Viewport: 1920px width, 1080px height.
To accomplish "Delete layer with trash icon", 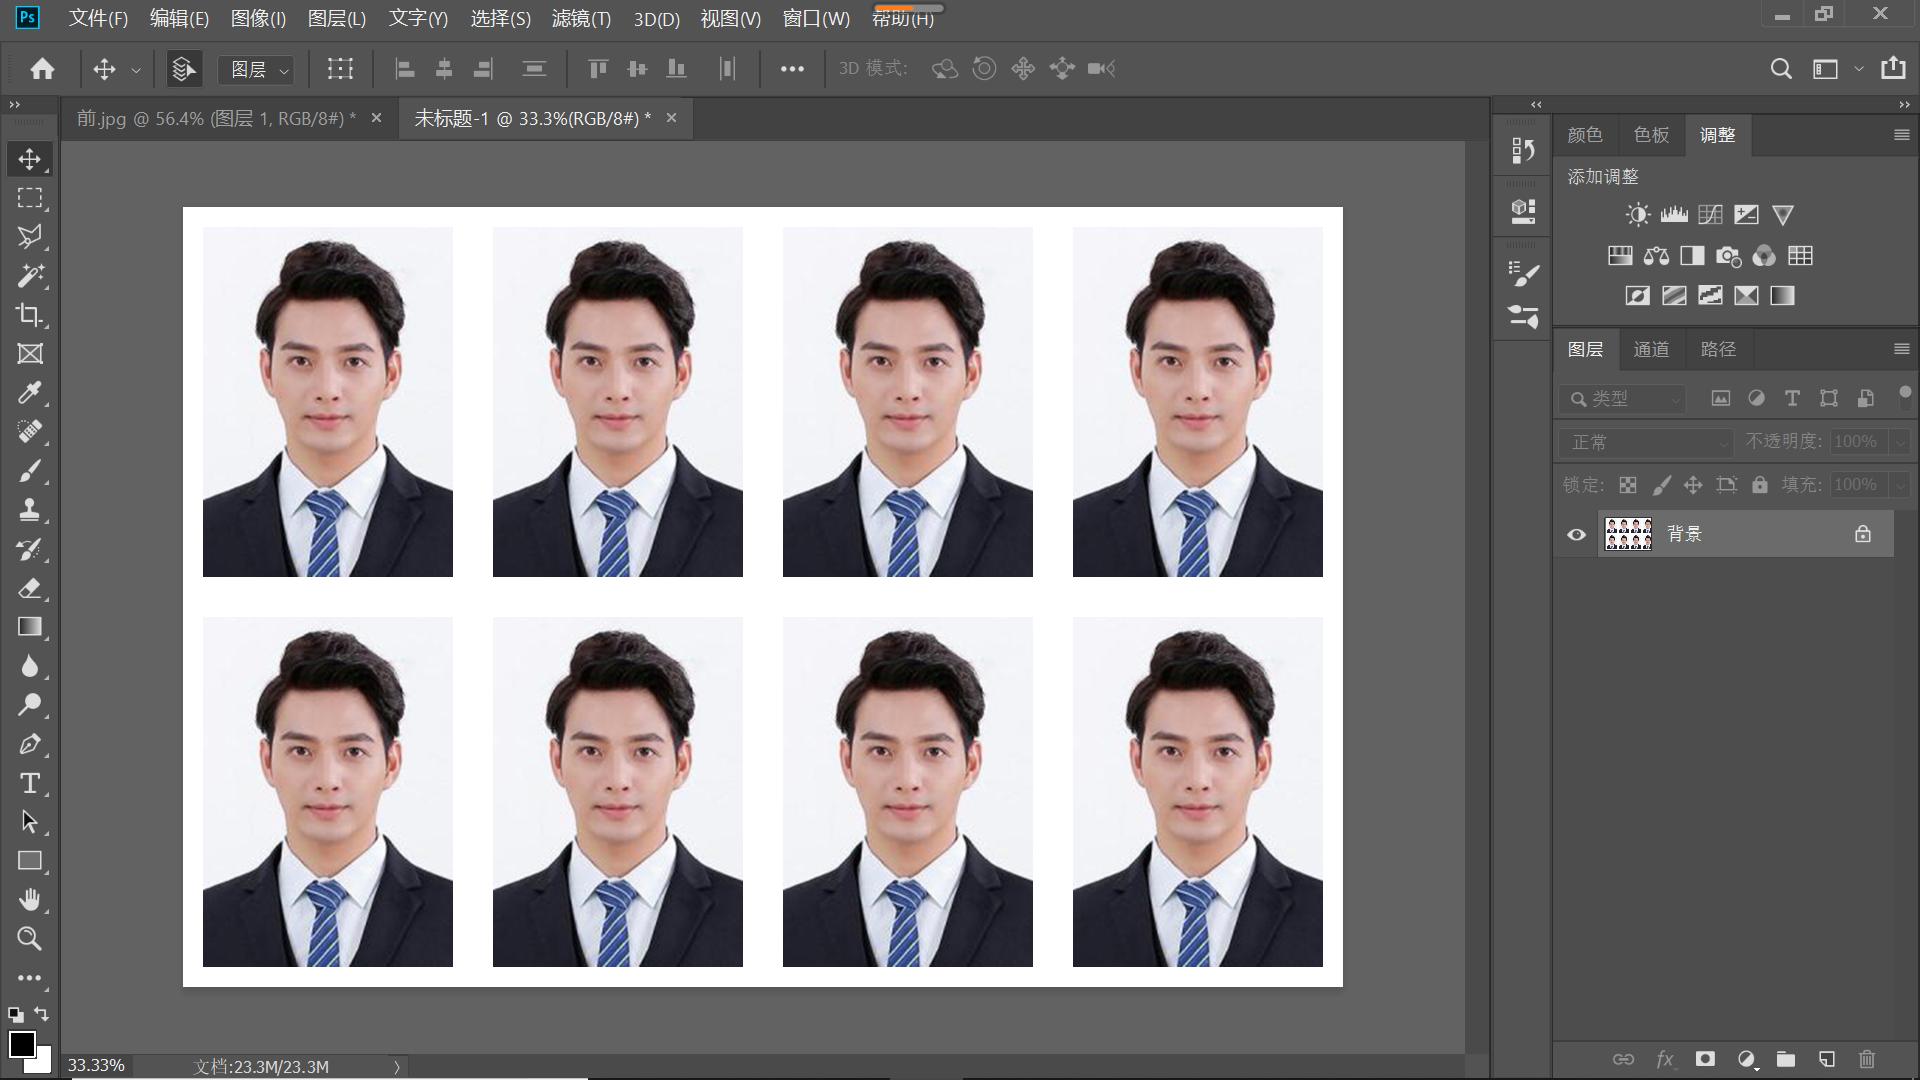I will tap(1866, 1059).
